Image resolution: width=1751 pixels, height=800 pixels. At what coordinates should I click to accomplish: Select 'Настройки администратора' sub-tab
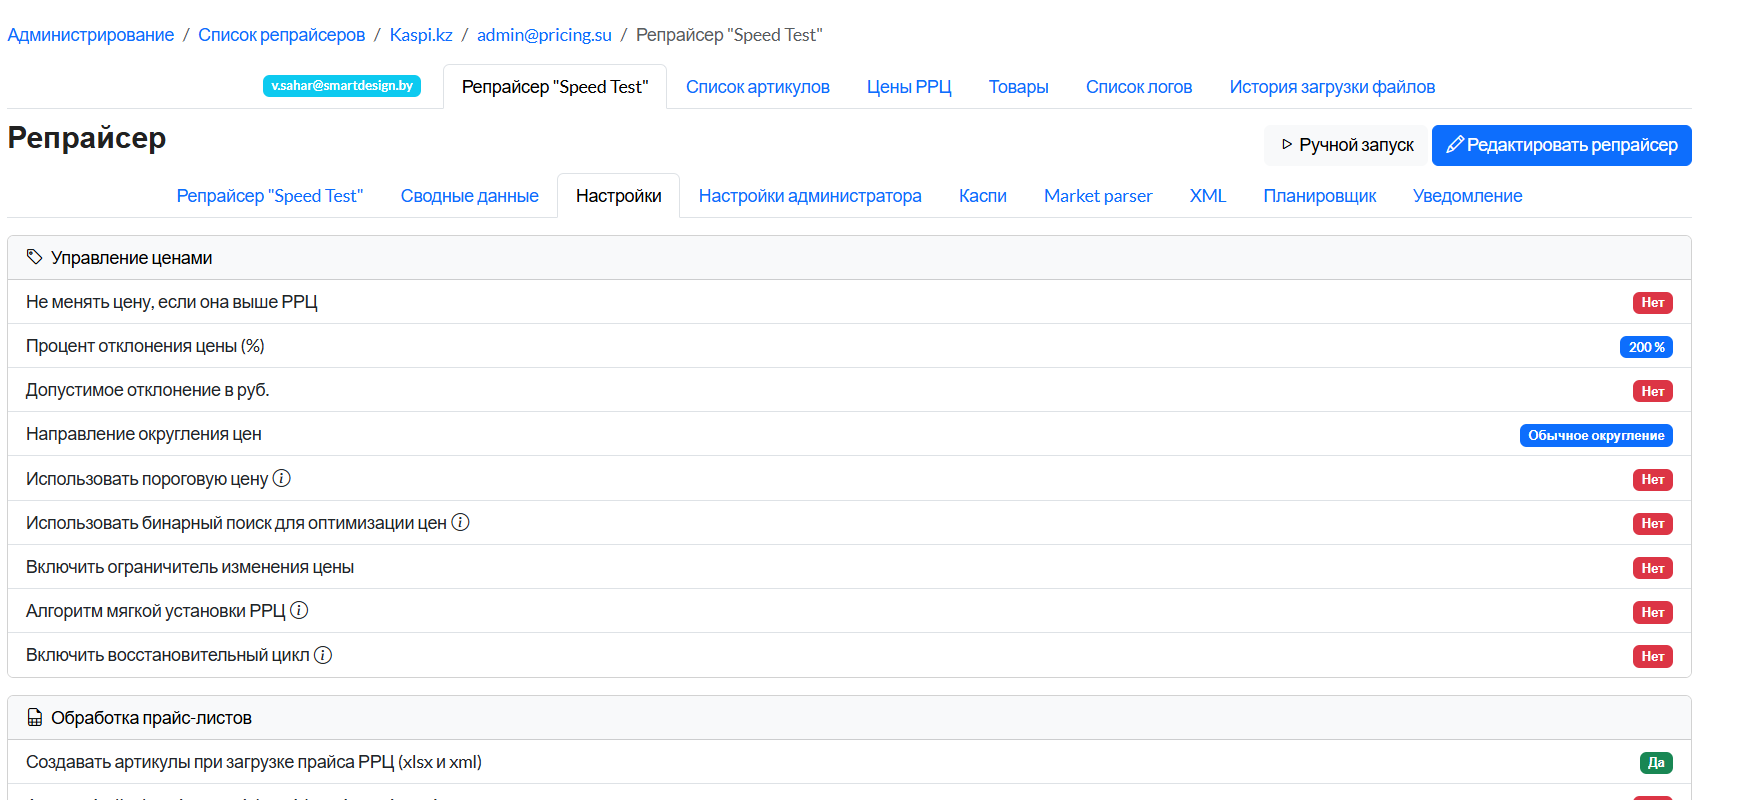click(809, 196)
